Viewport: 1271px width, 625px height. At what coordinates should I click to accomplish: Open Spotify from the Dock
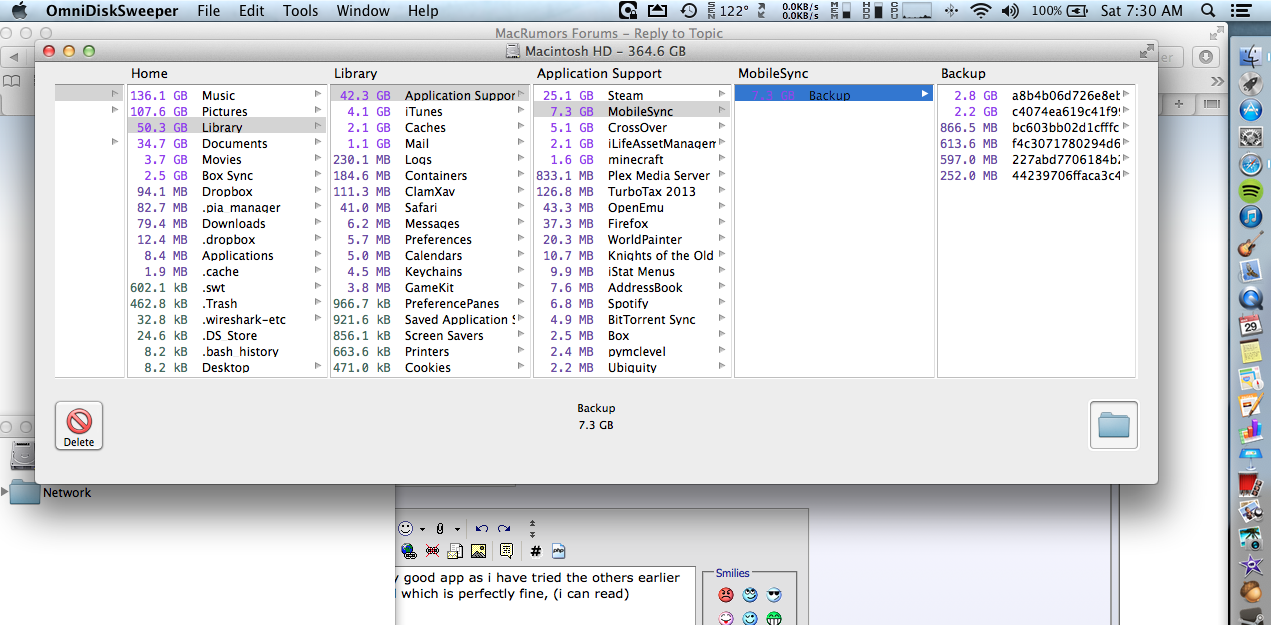[x=1250, y=191]
